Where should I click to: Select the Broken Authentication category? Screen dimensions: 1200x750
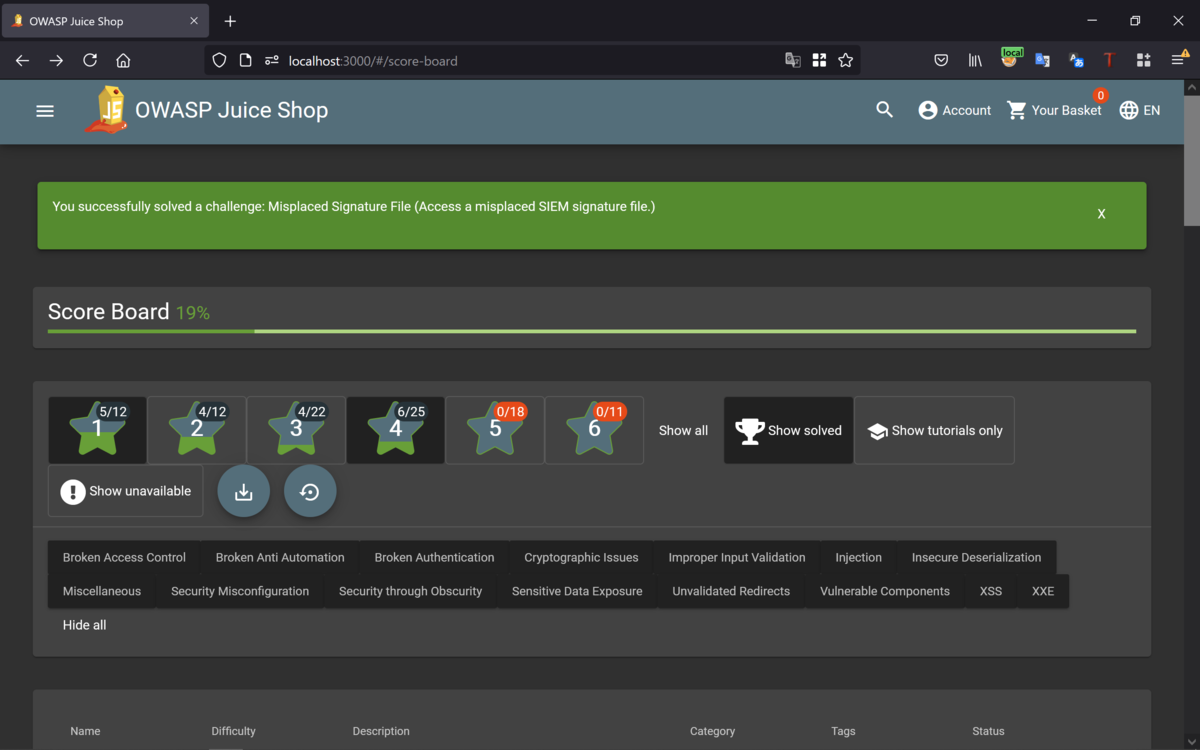[x=434, y=558]
